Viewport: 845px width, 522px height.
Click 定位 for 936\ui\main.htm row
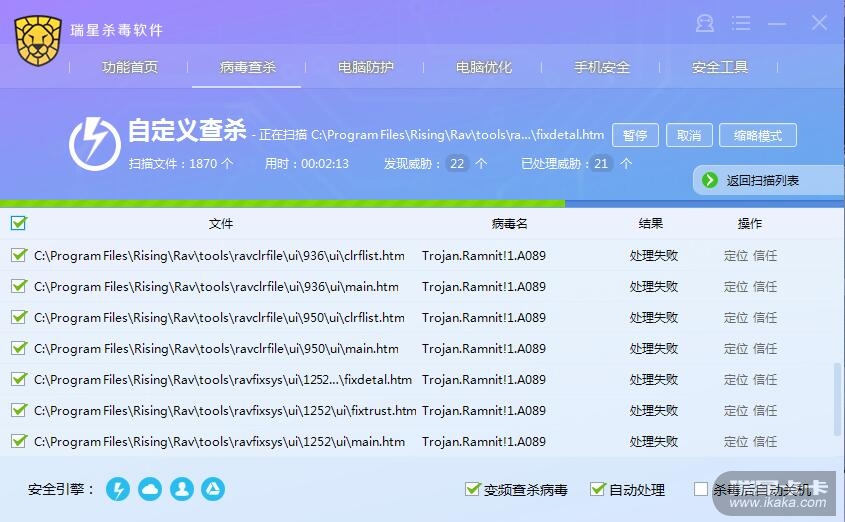pos(736,287)
